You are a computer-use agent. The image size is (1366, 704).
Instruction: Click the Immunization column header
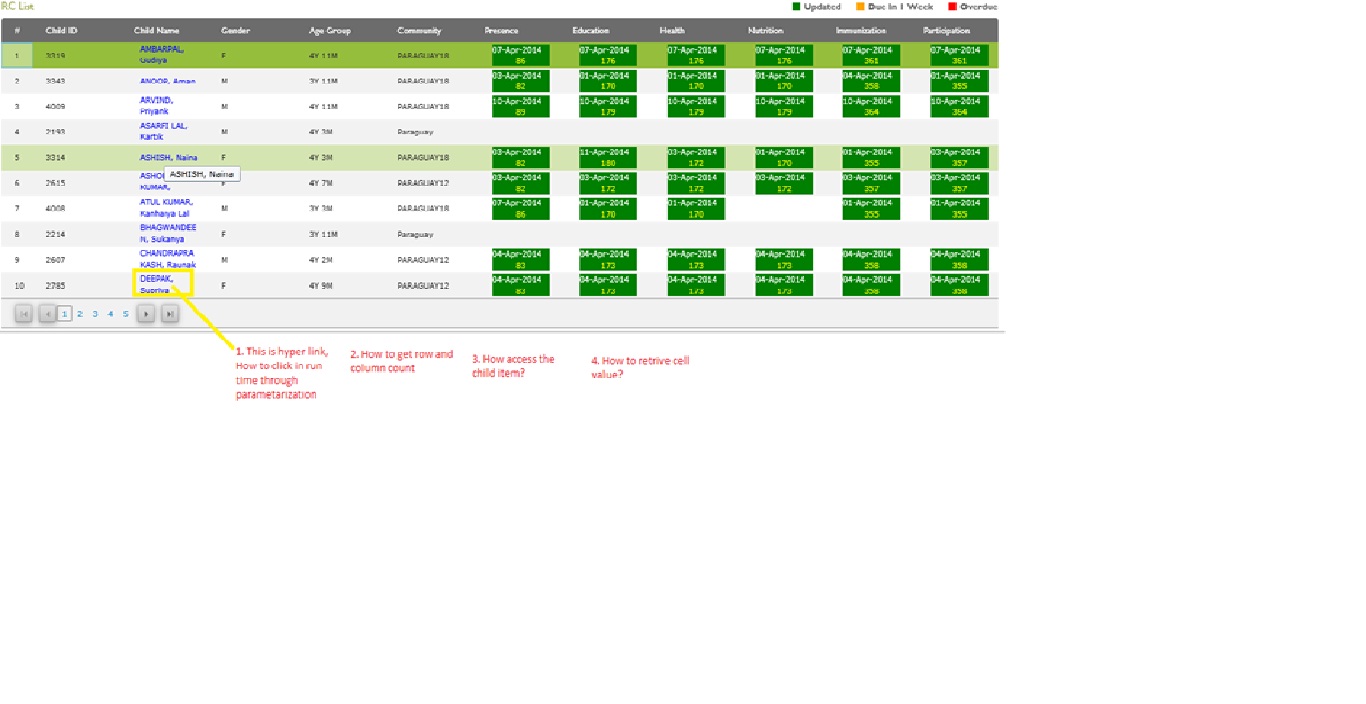pos(860,31)
